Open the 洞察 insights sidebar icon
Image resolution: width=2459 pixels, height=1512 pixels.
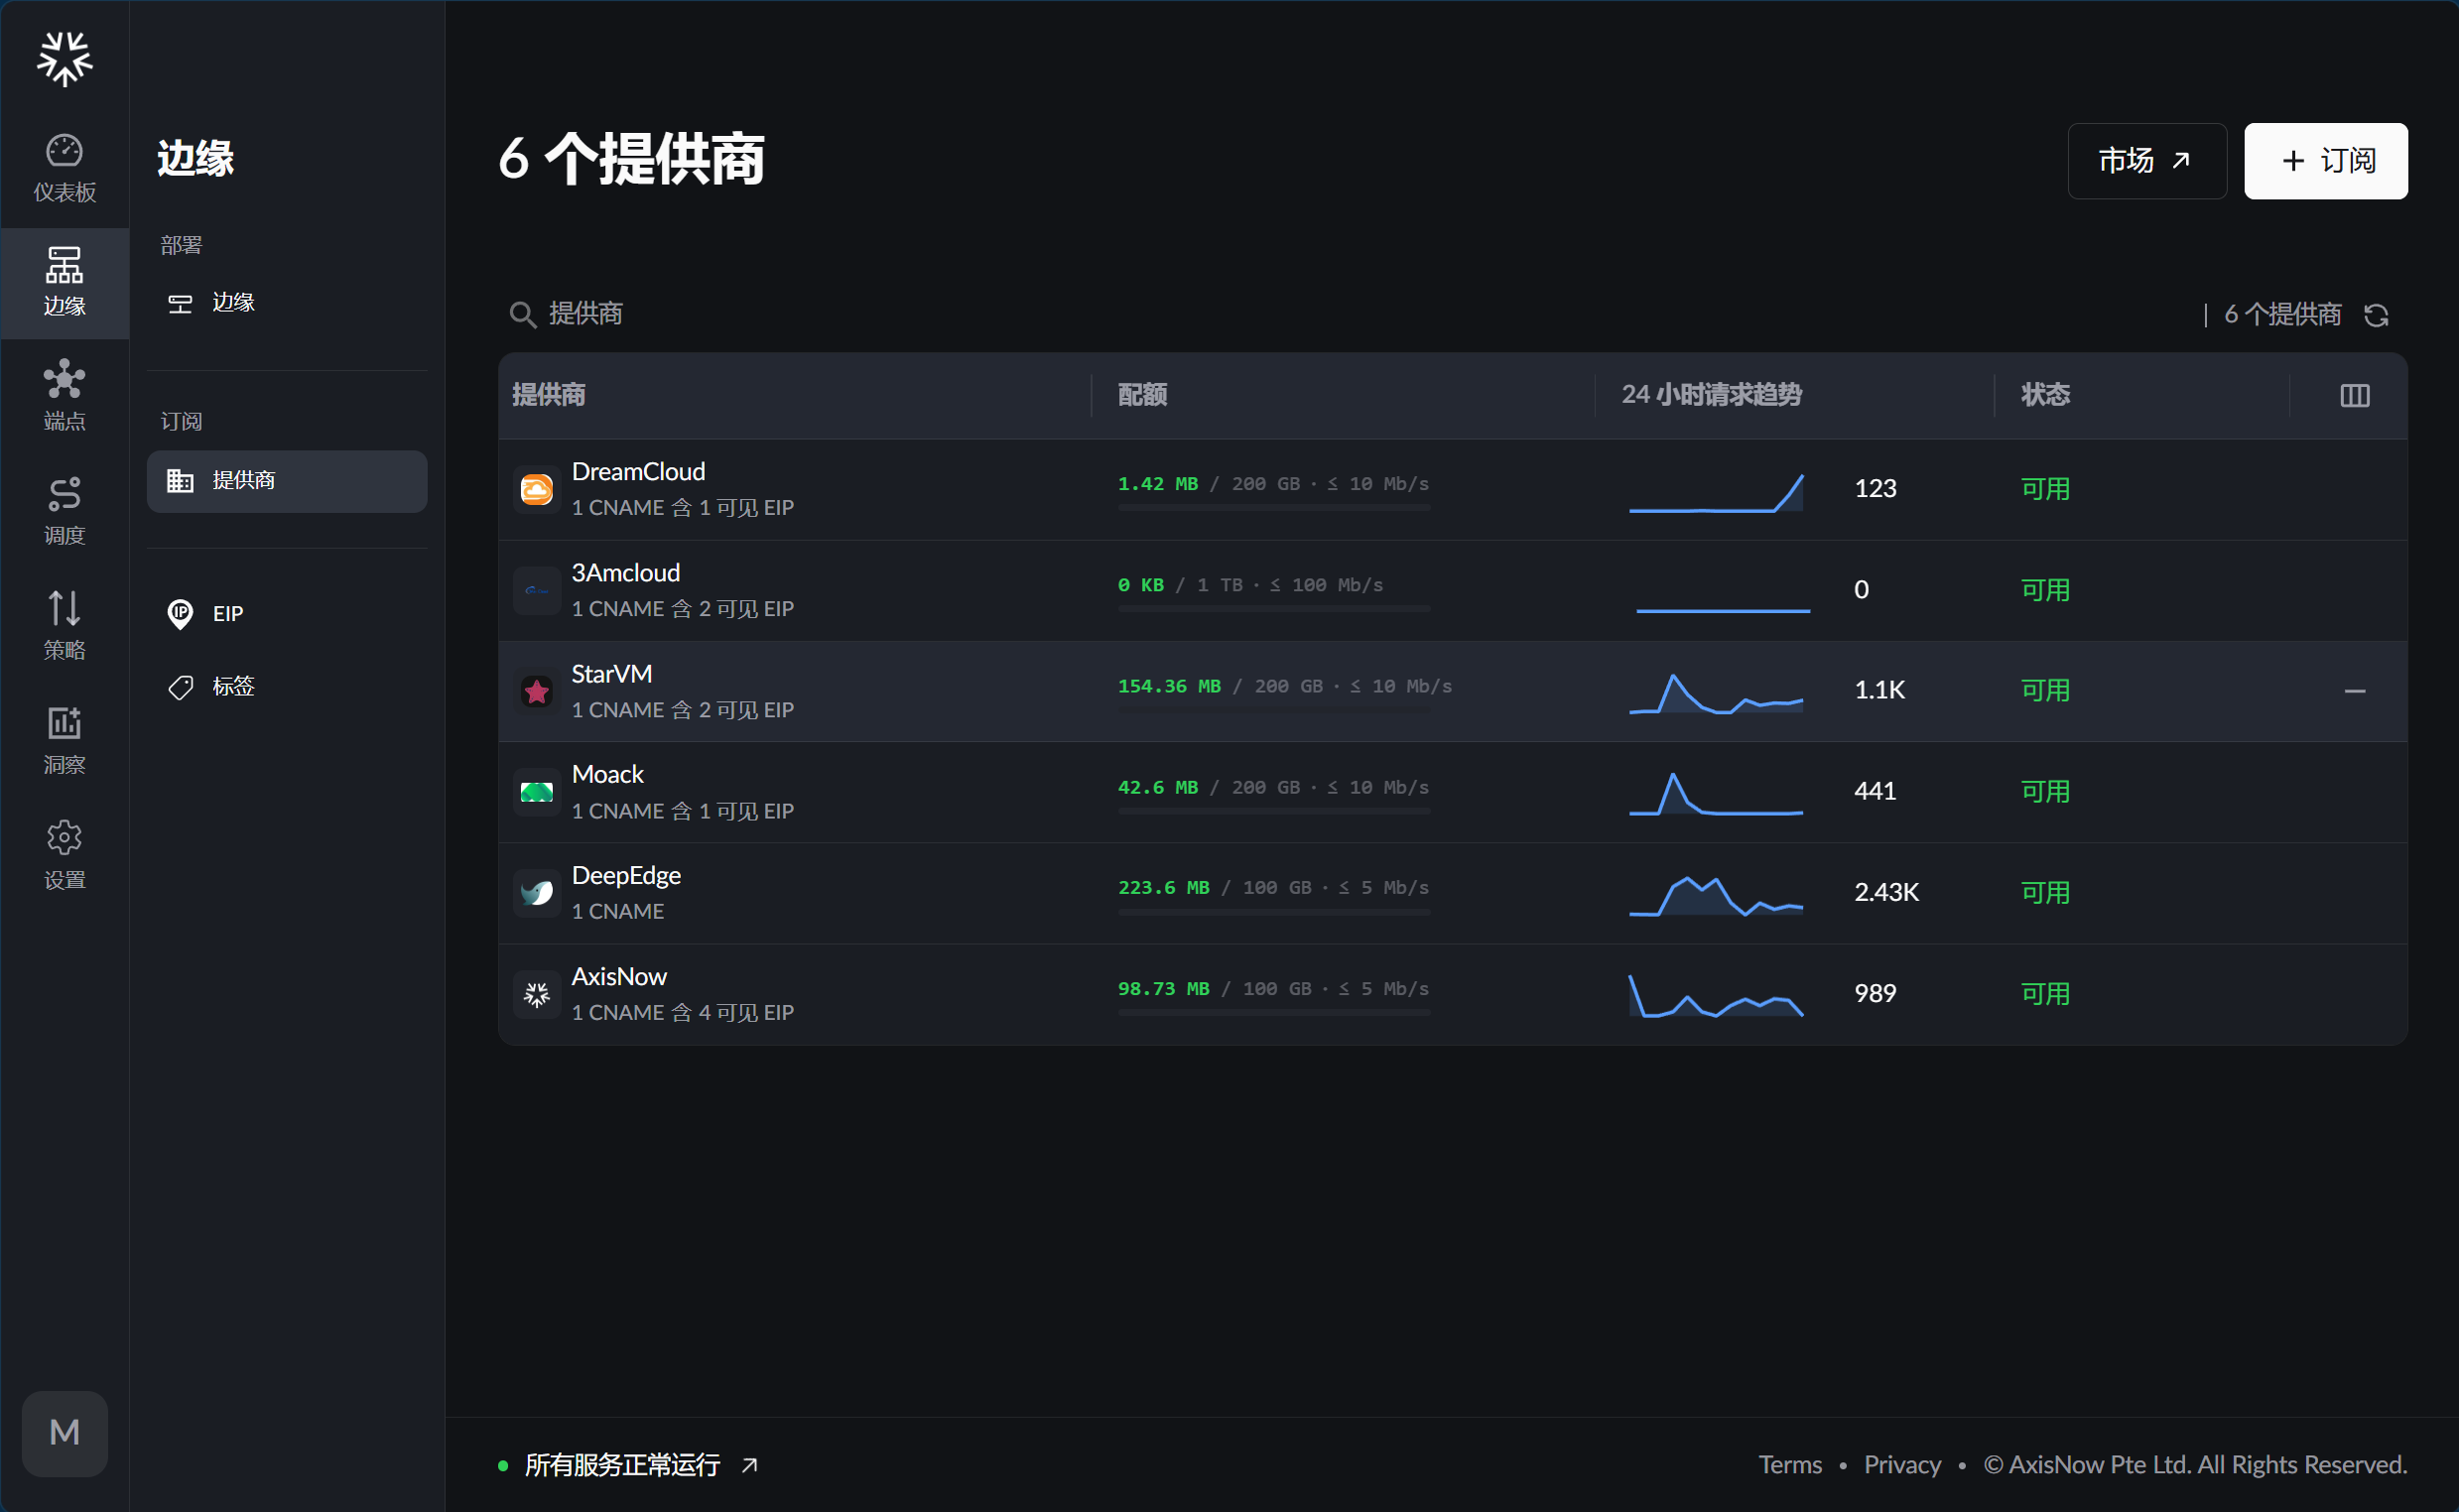click(64, 740)
